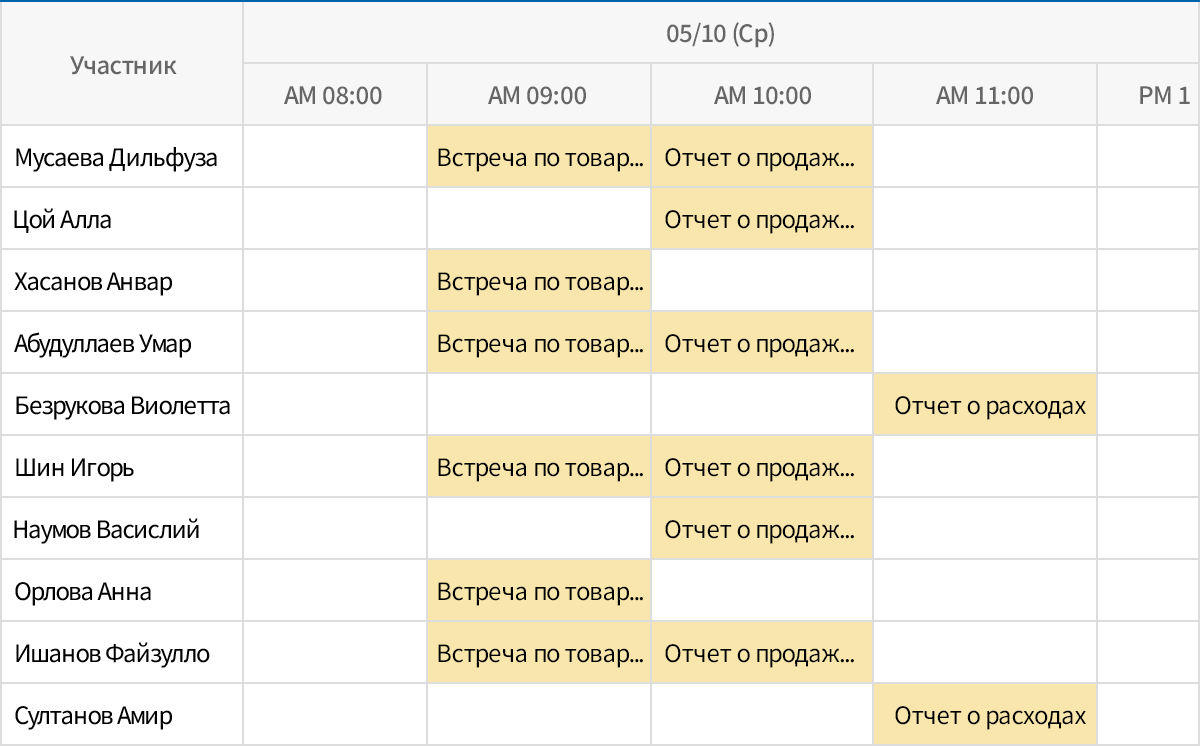Open Цой Алла's 'Отчет о продаж...' event
The width and height of the screenshot is (1200, 746).
point(762,218)
